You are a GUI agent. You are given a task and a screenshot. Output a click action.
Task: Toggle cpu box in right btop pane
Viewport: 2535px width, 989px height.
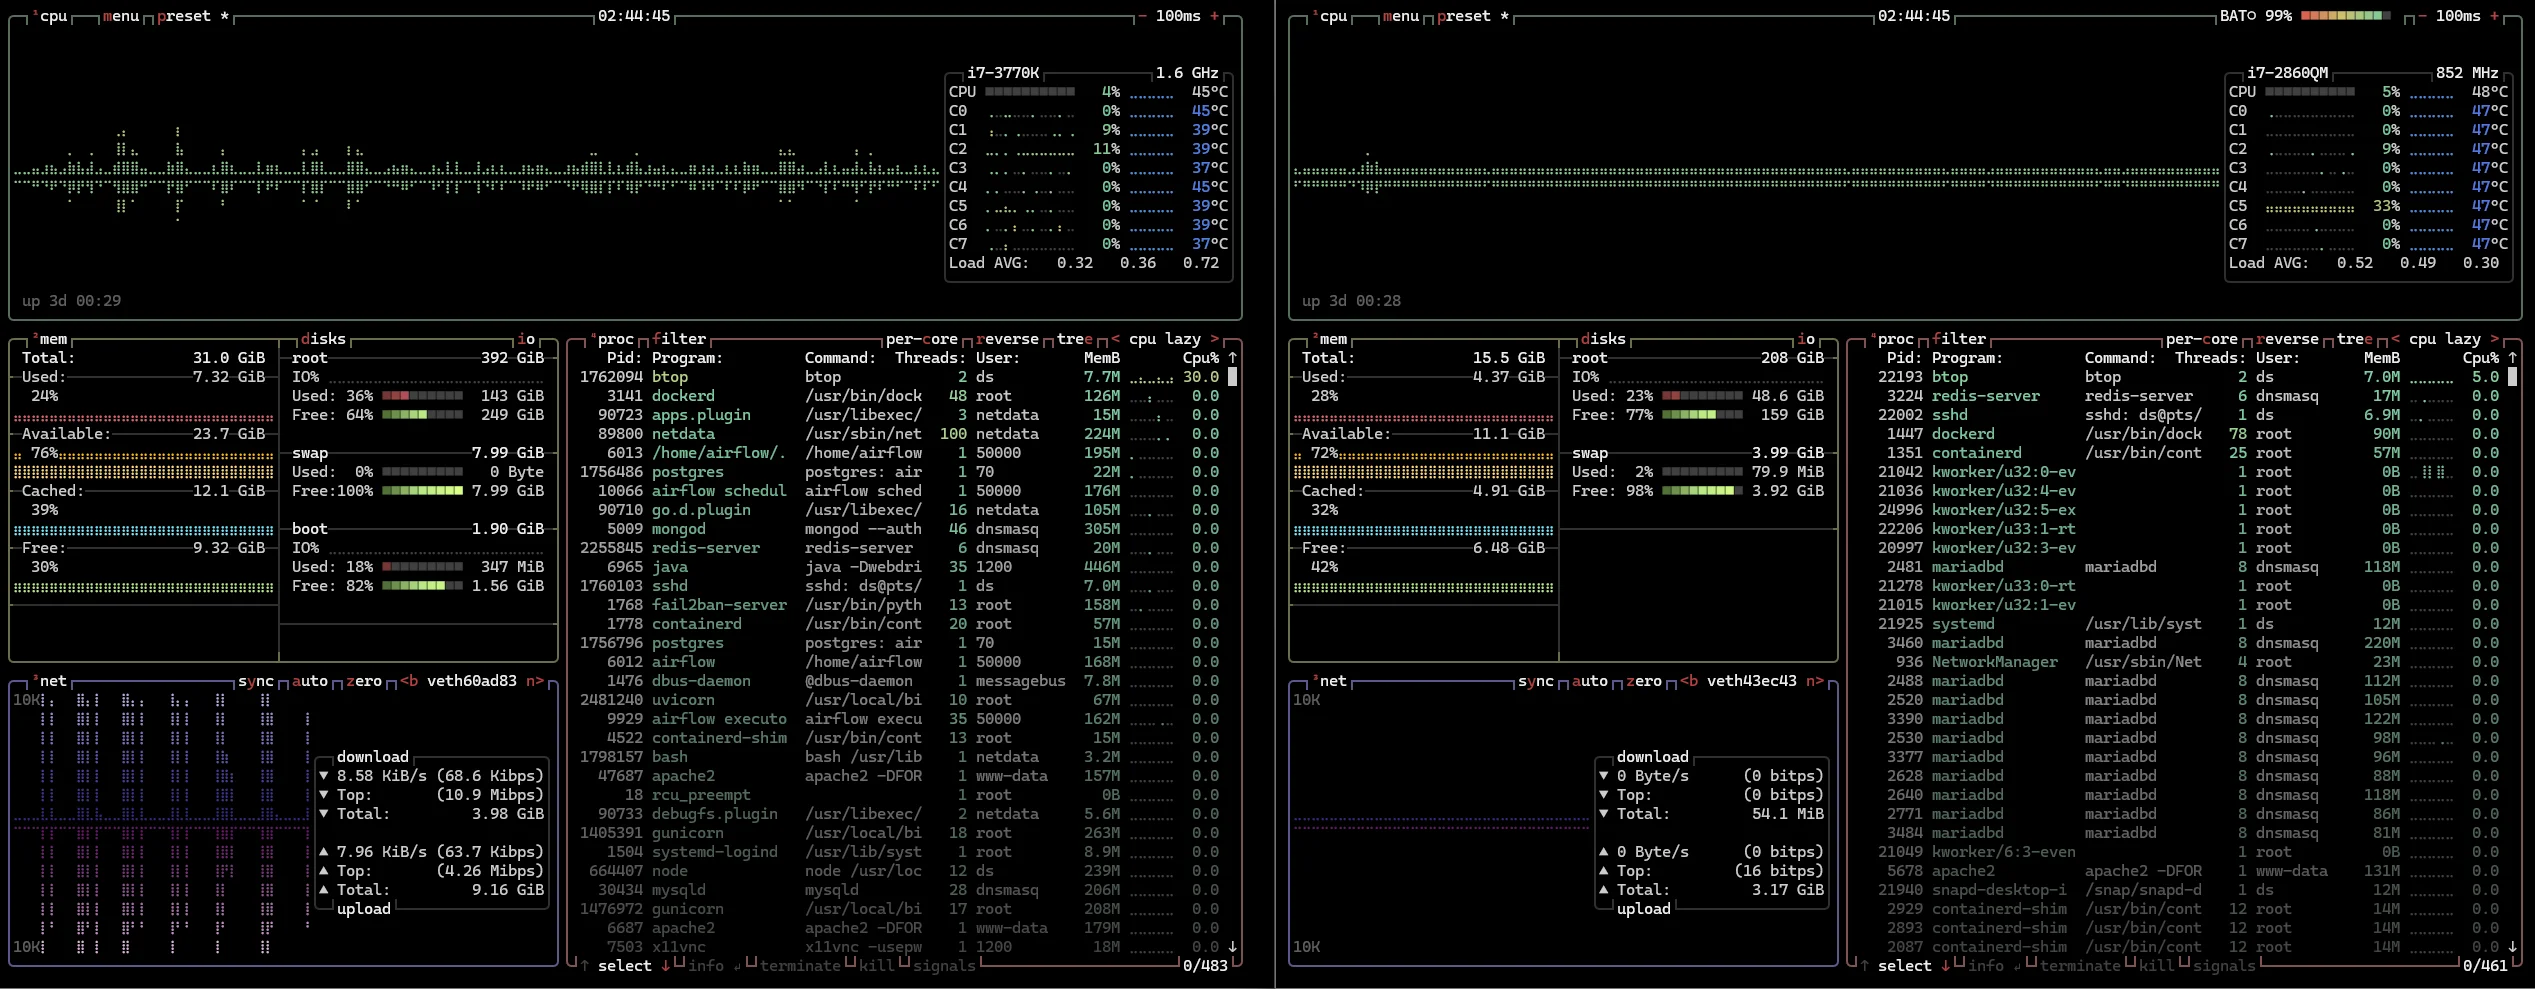click(x=1330, y=16)
